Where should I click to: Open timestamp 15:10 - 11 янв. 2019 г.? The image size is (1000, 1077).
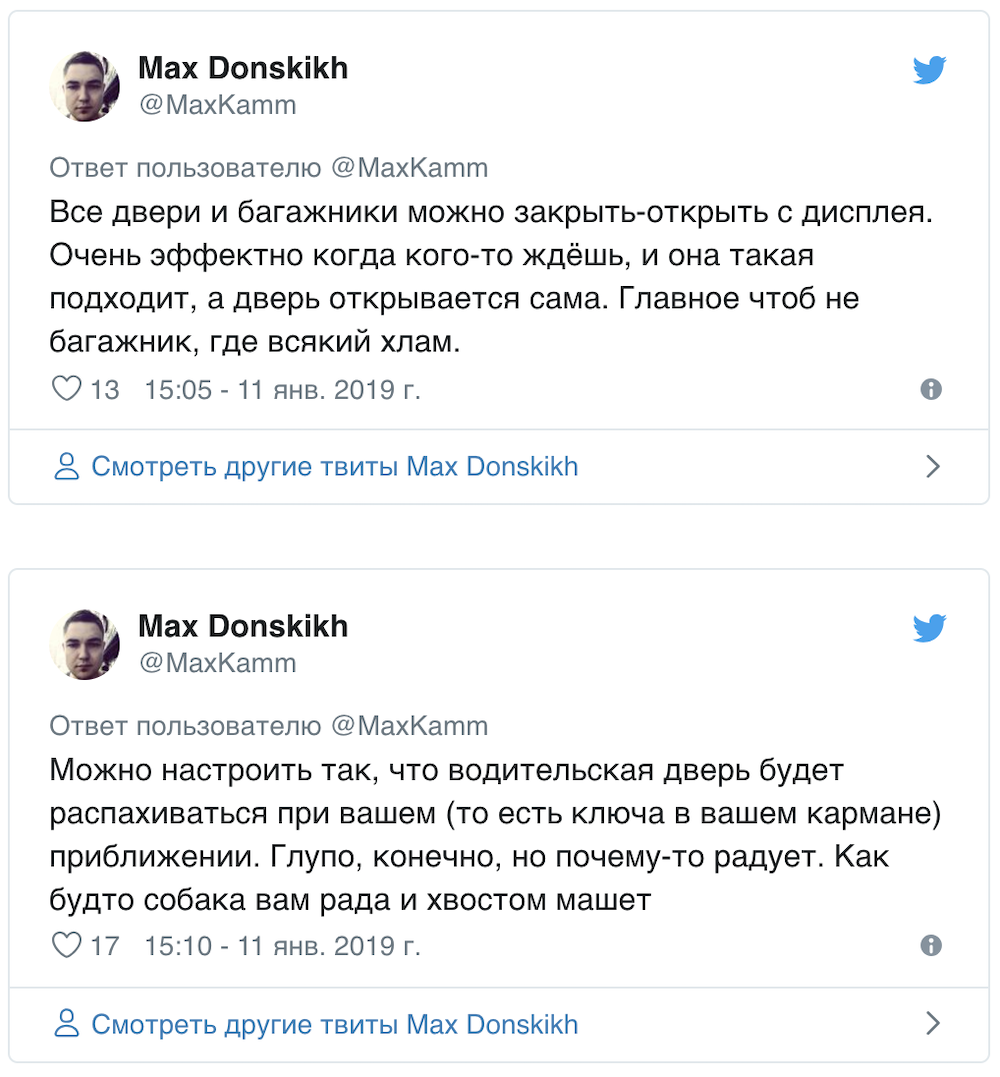[282, 946]
